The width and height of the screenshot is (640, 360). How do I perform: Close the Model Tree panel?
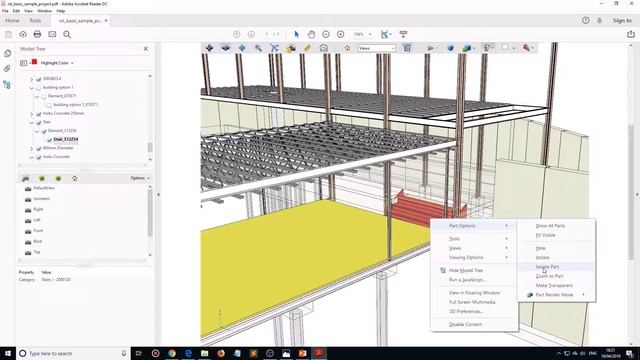point(146,49)
